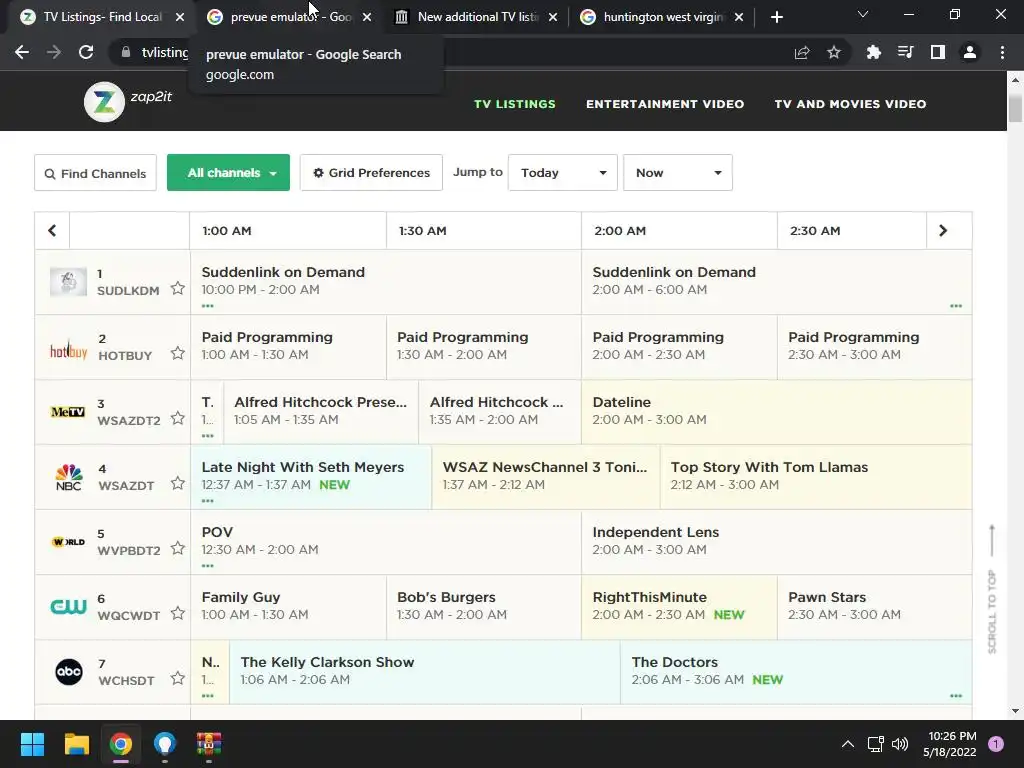Favorite channel 1 SUDLKDM with star
This screenshot has height=768, width=1024.
(178, 288)
